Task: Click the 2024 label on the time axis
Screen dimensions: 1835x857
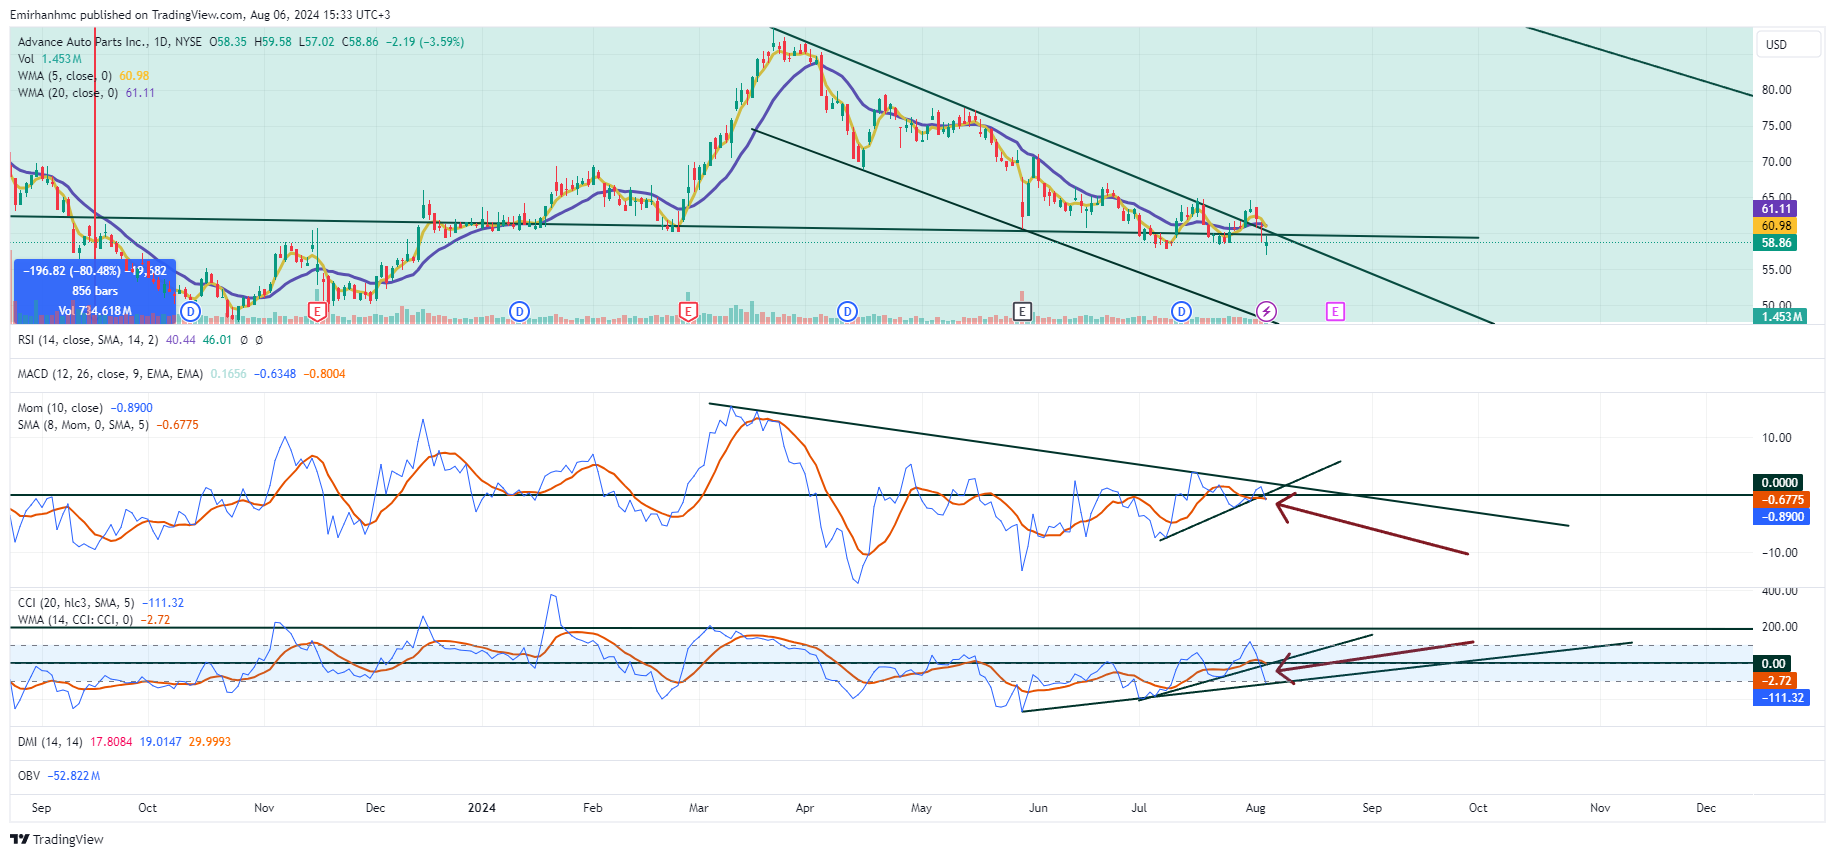Action: 482,808
